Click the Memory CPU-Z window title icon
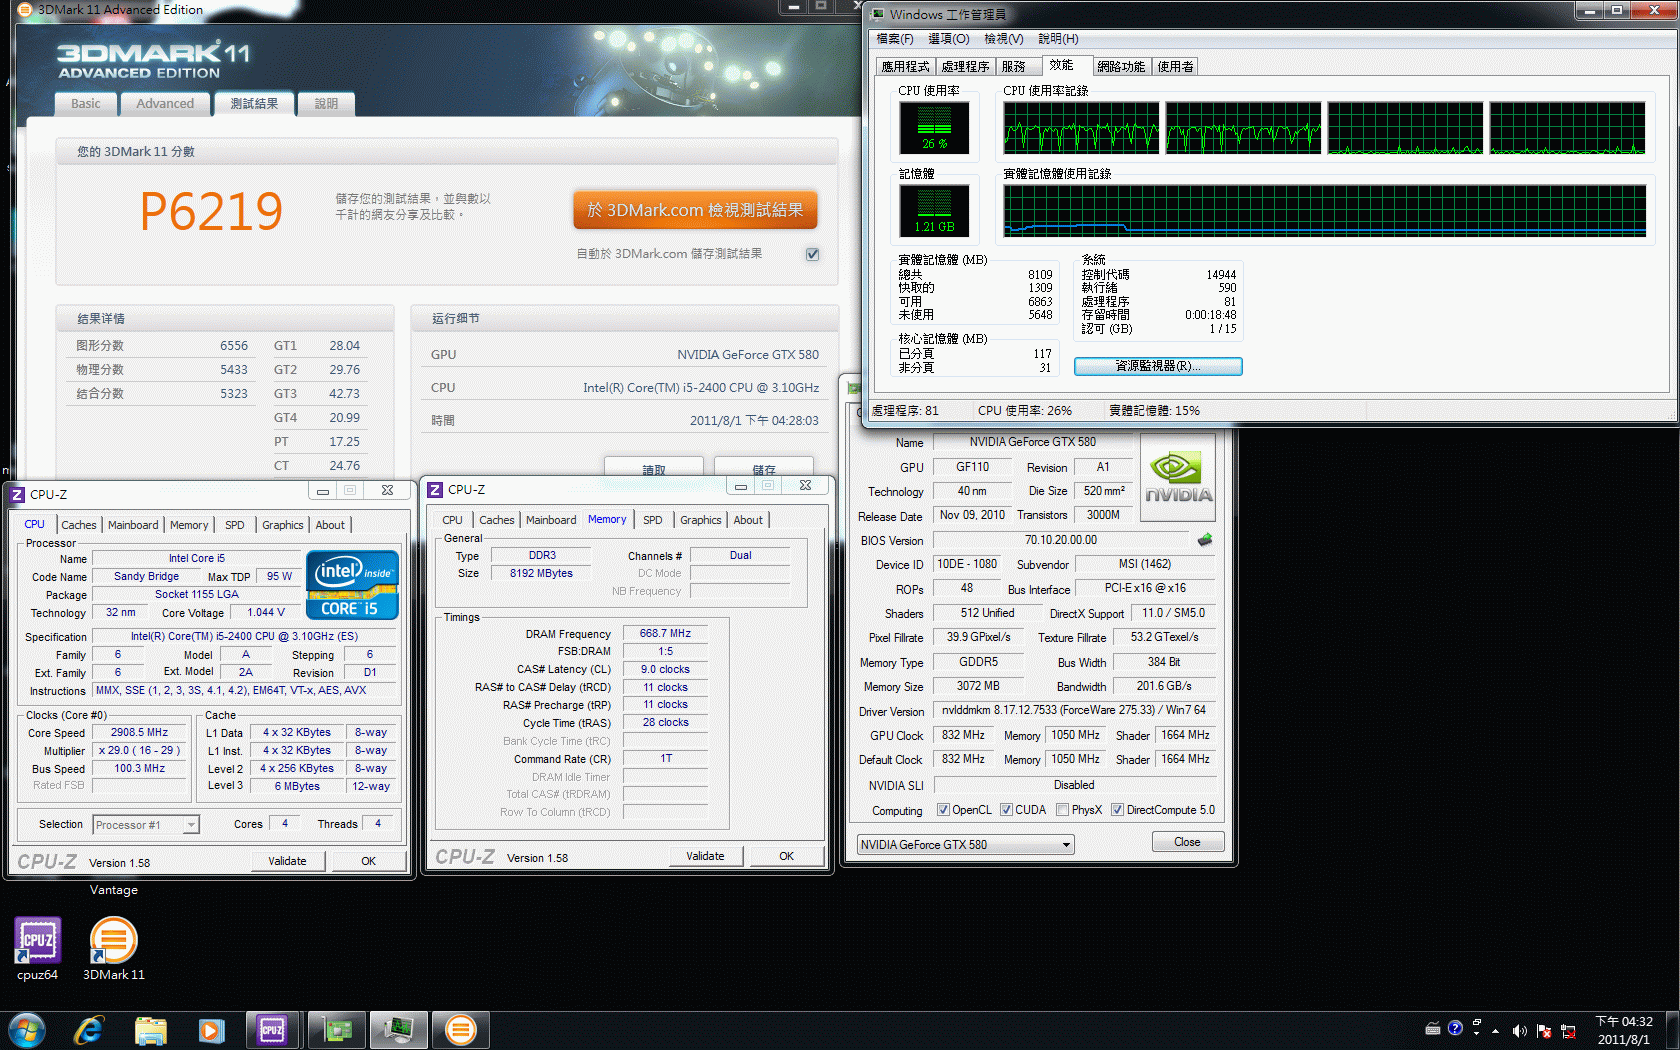The width and height of the screenshot is (1680, 1050). [435, 489]
